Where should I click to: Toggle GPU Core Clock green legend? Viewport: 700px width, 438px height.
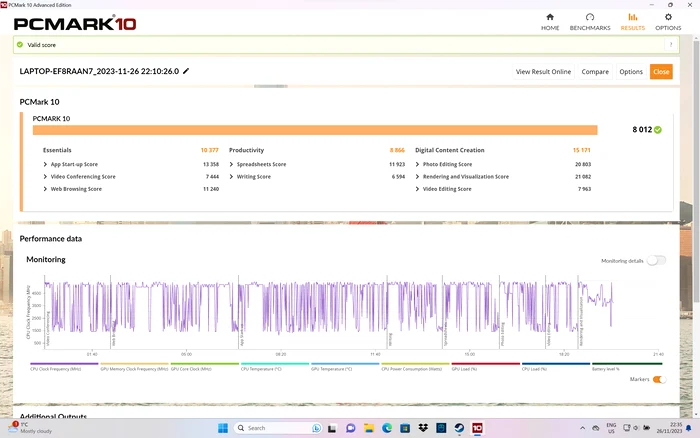[204, 367]
